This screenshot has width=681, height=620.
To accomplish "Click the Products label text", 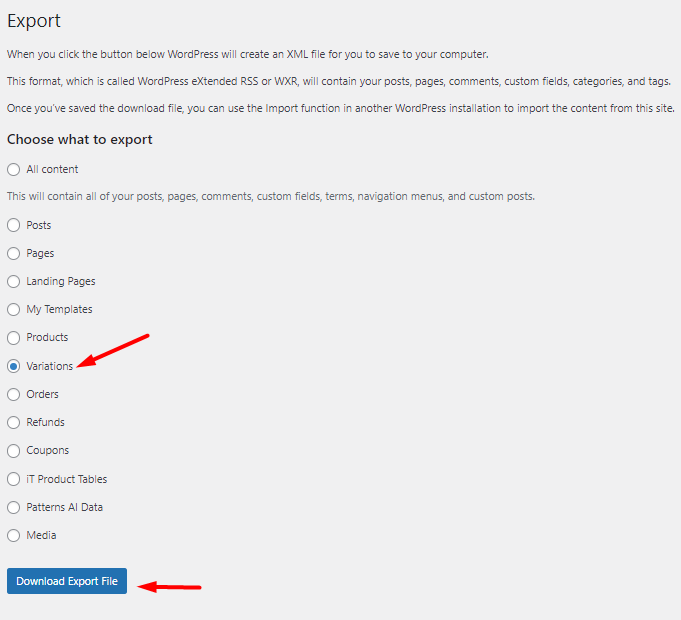I will 47,337.
